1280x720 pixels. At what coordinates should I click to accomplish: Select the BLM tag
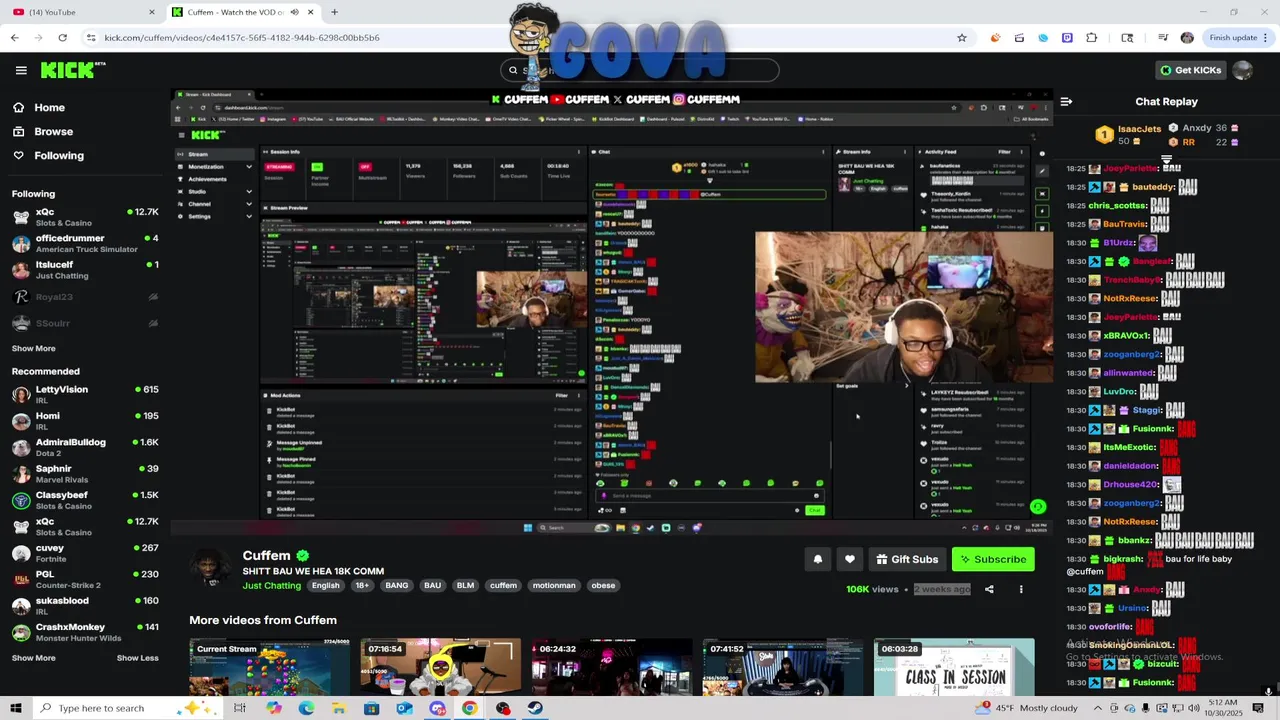[x=465, y=586]
